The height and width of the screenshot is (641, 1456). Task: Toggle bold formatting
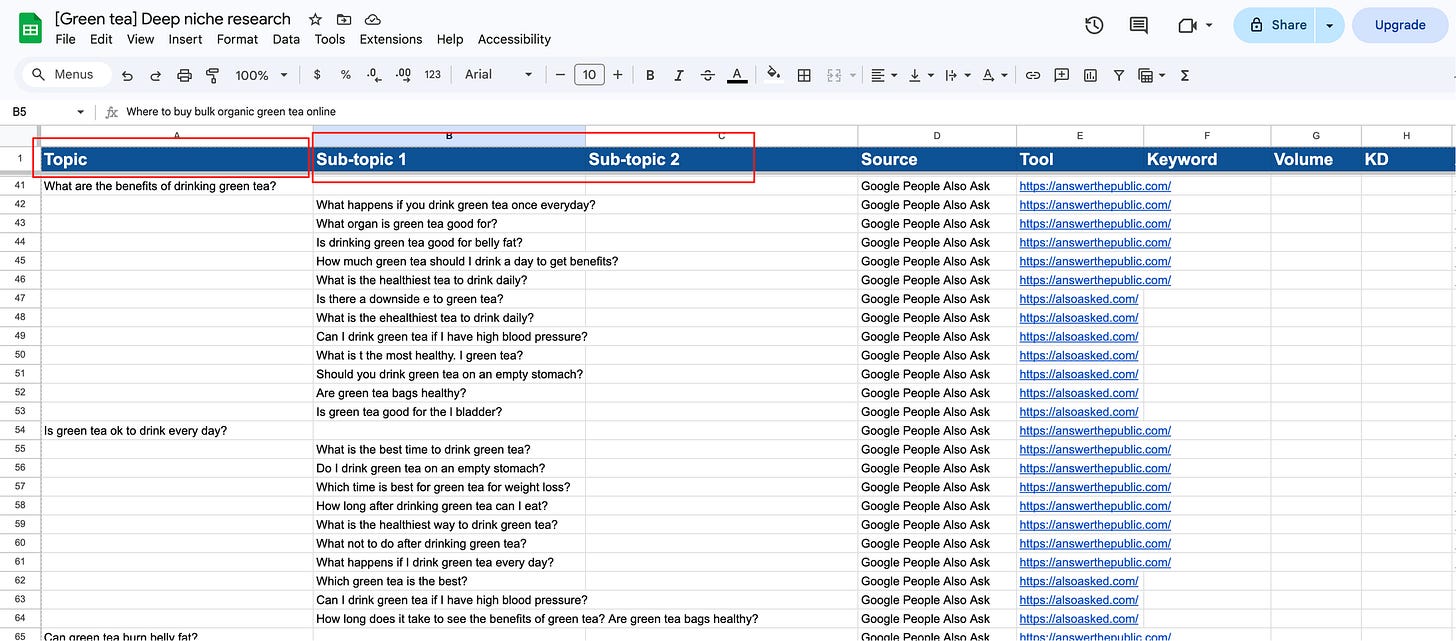pyautogui.click(x=650, y=75)
